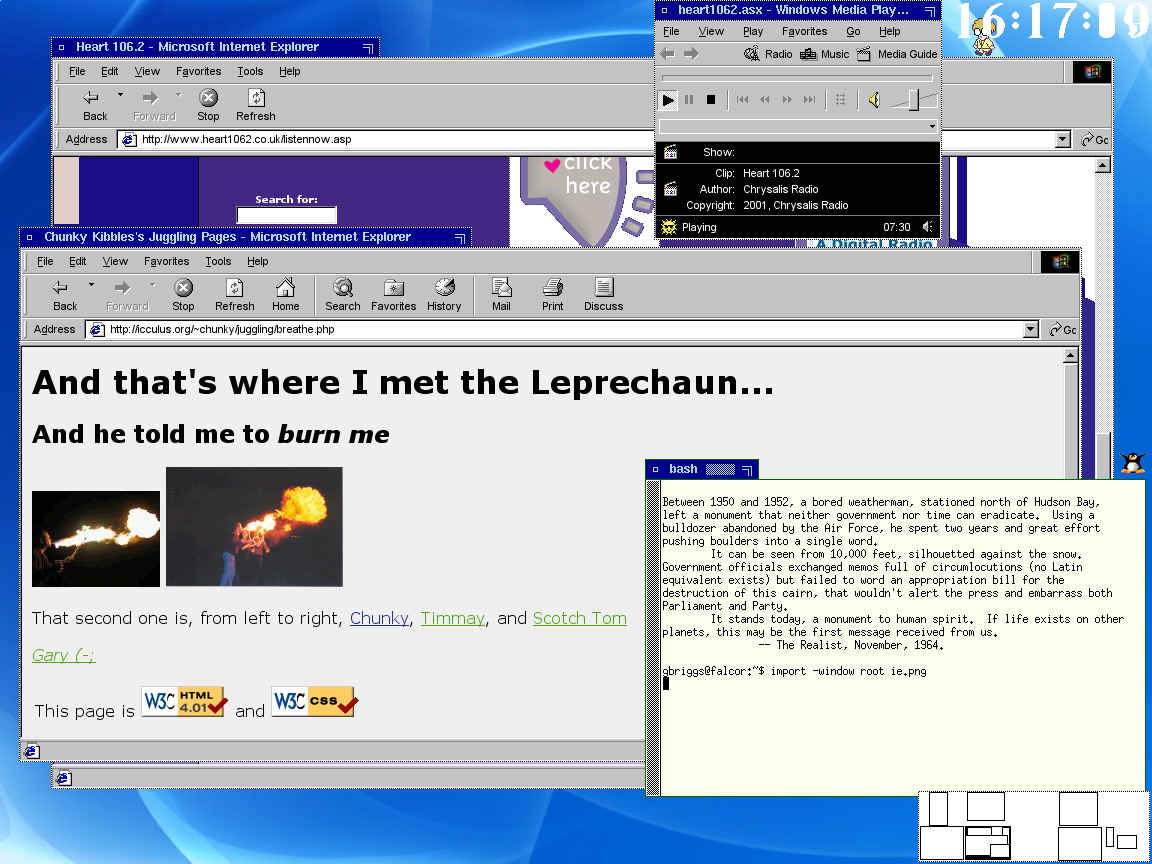Start playback in Windows Media Player

point(668,99)
